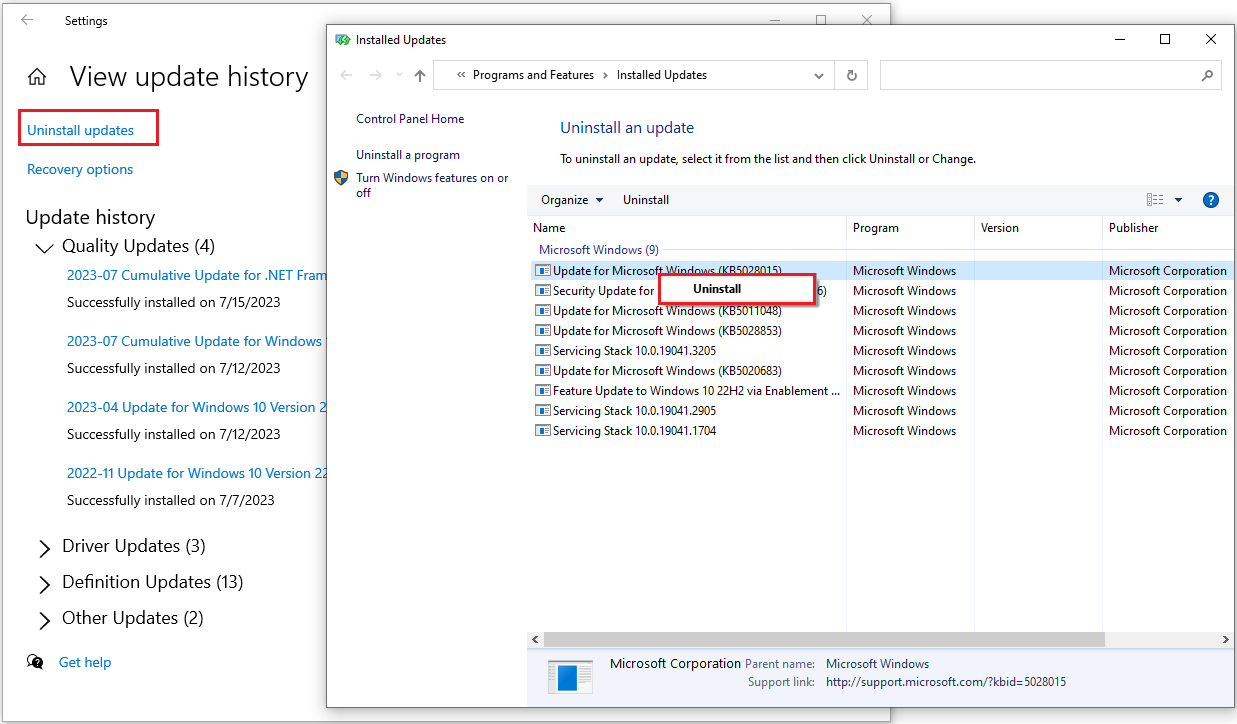Click the Windows features shield icon
The image size is (1237, 724).
341,178
